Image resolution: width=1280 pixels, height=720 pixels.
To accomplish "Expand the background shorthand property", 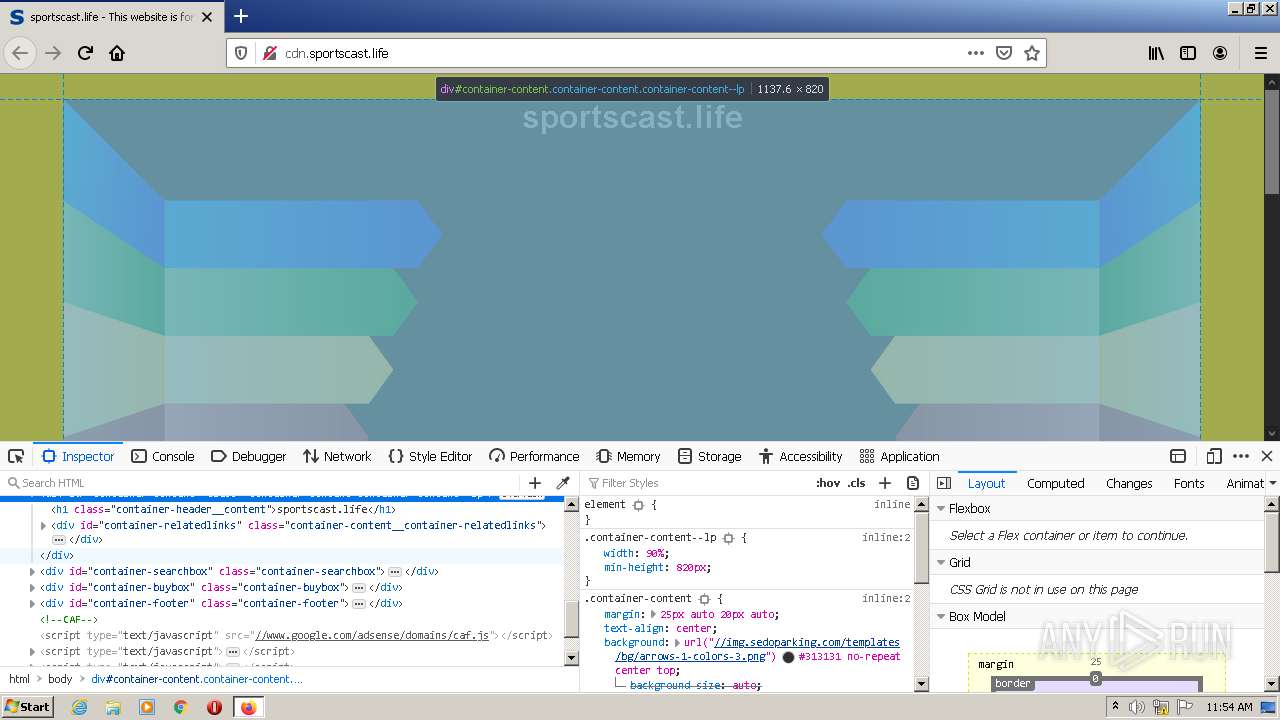I will pyautogui.click(x=677, y=643).
